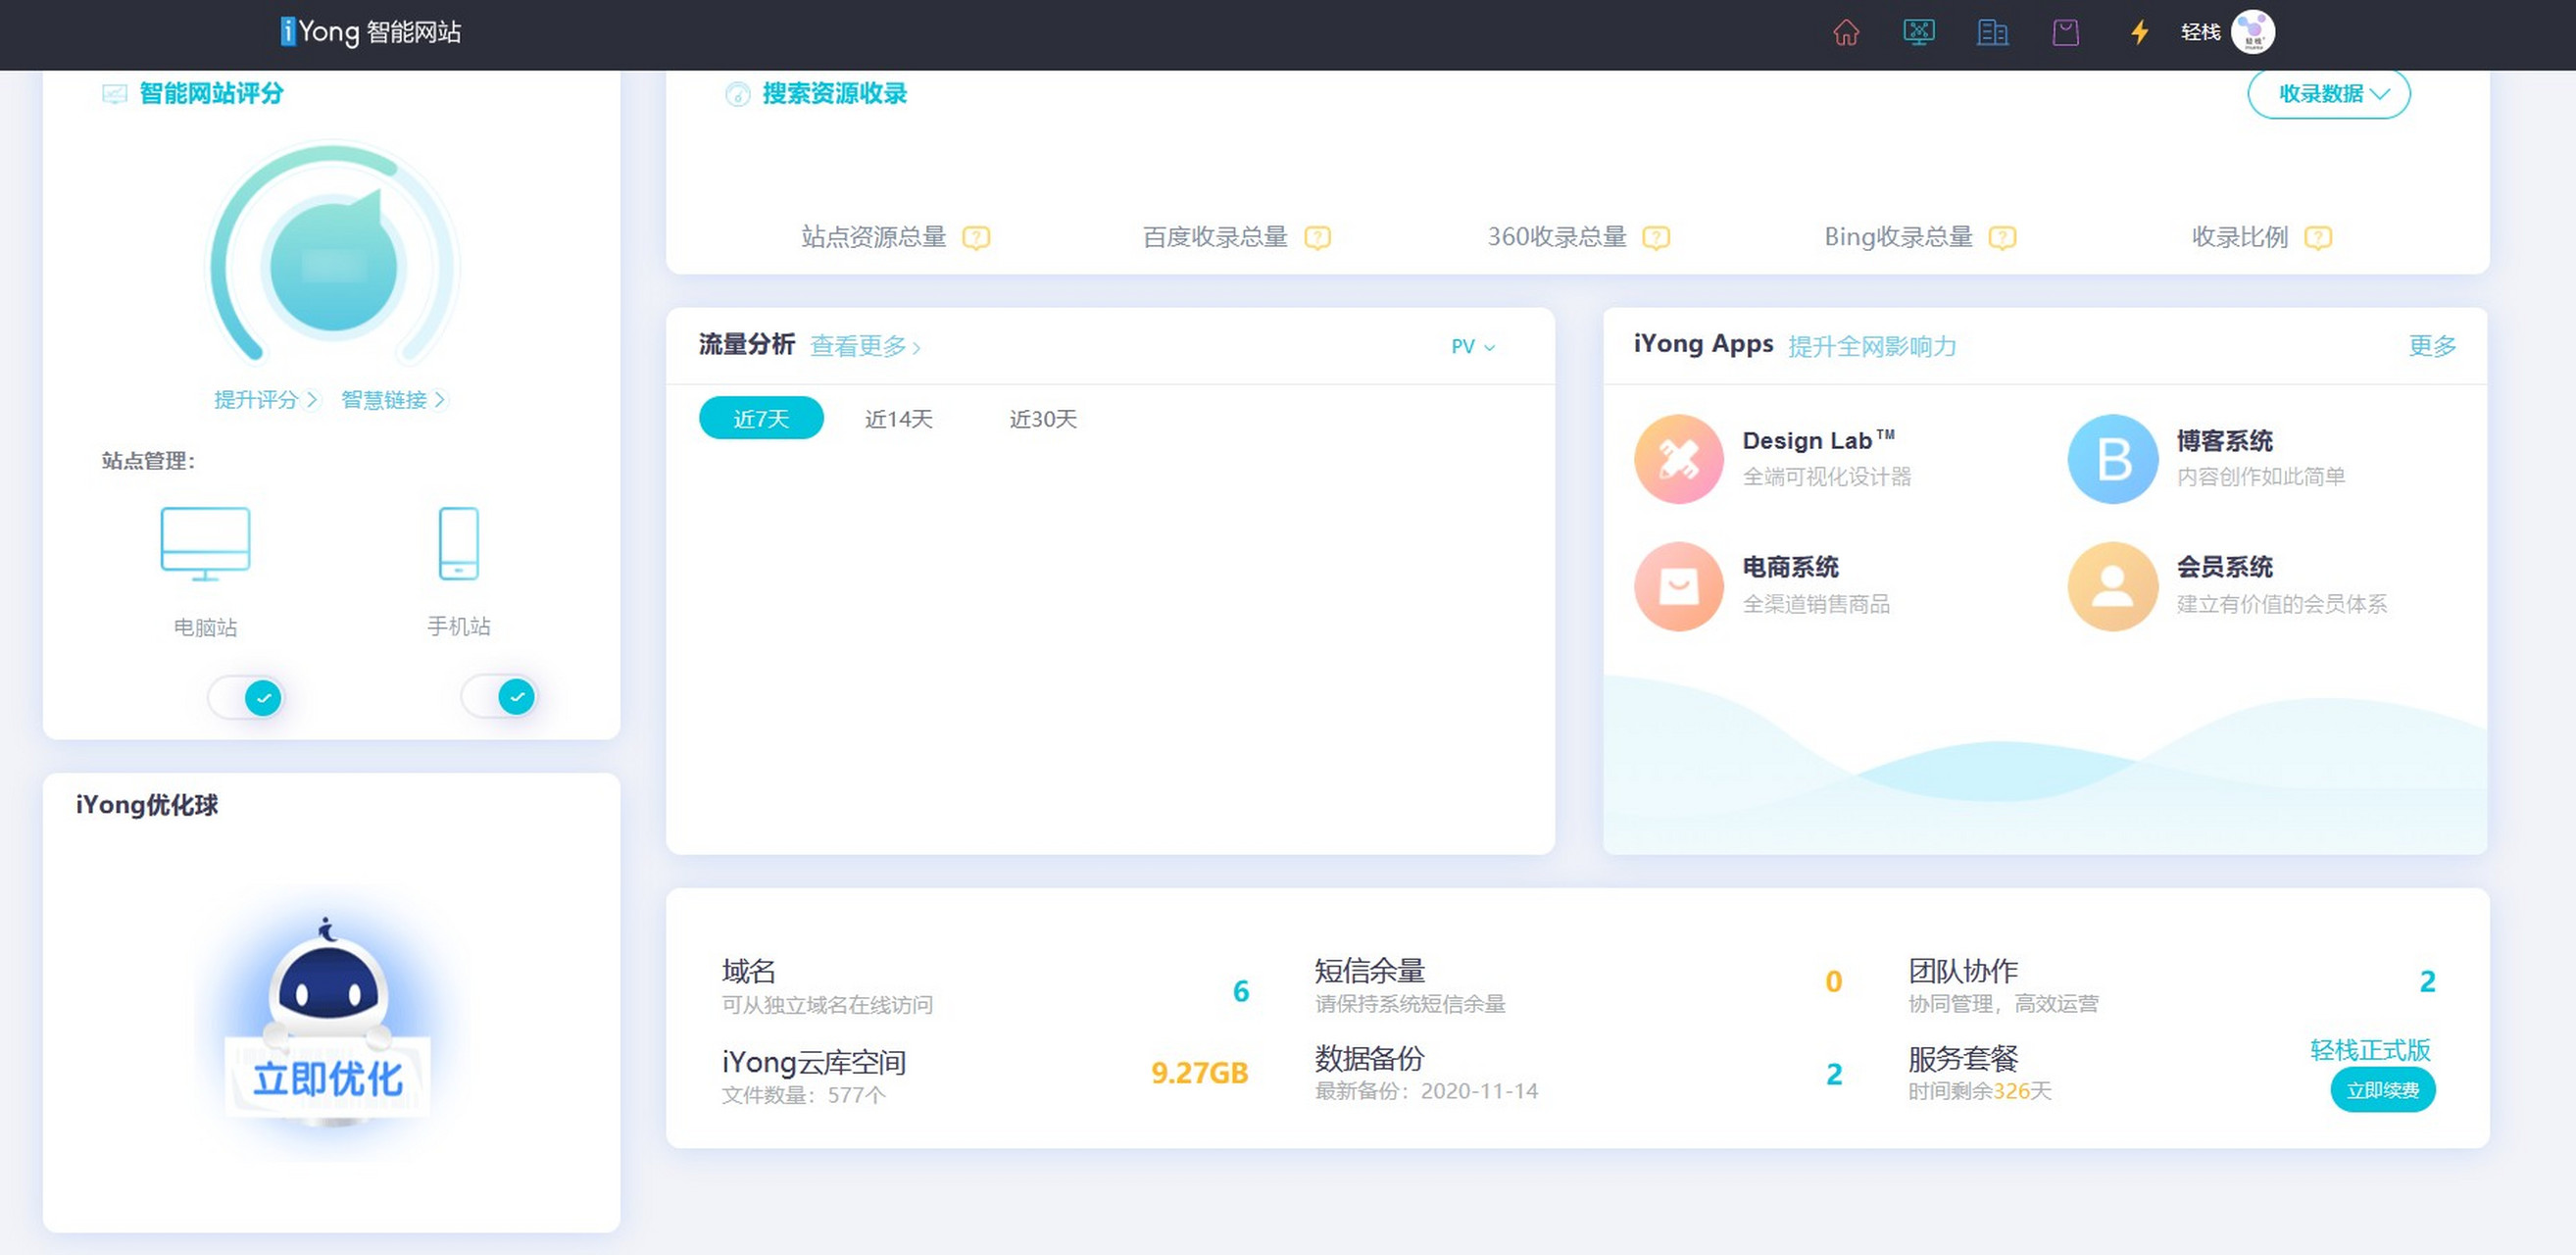Image resolution: width=2576 pixels, height=1255 pixels.
Task: Click help icon next to Bing收录总量
Action: coord(2003,238)
